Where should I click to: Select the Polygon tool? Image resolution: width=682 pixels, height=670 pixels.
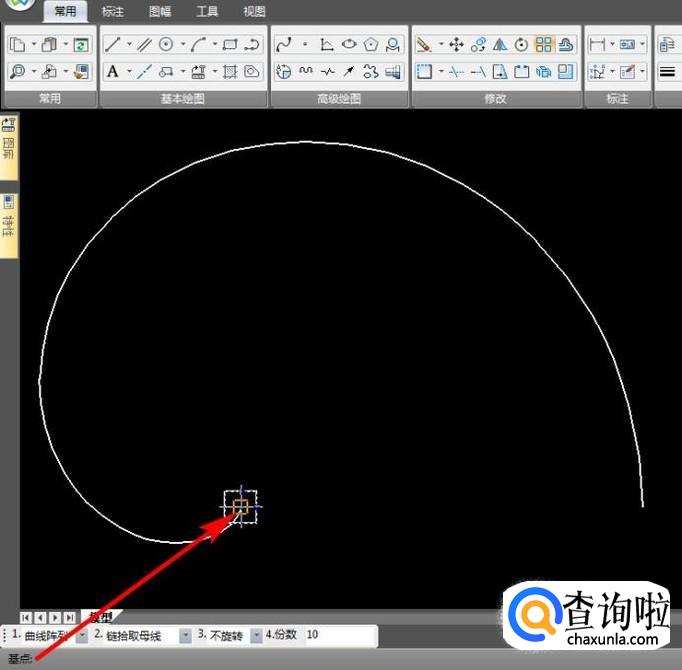coord(371,44)
